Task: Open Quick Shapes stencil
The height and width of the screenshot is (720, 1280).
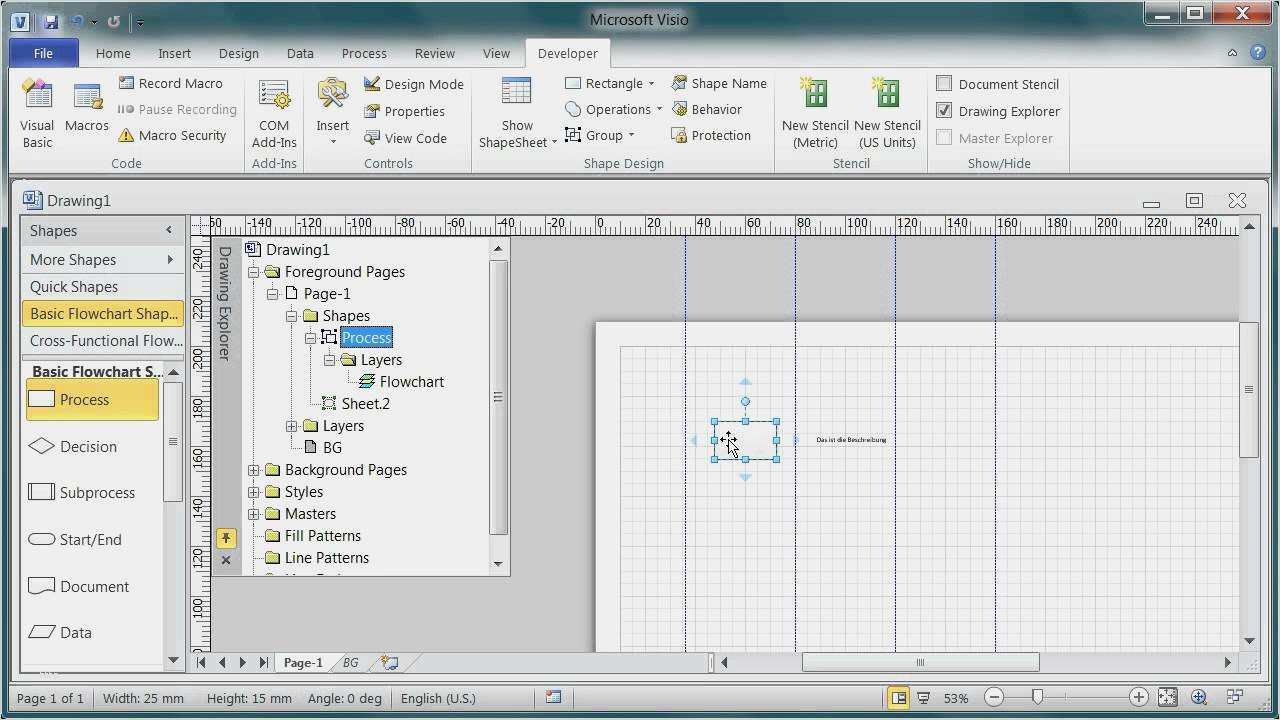Action: coord(101,286)
